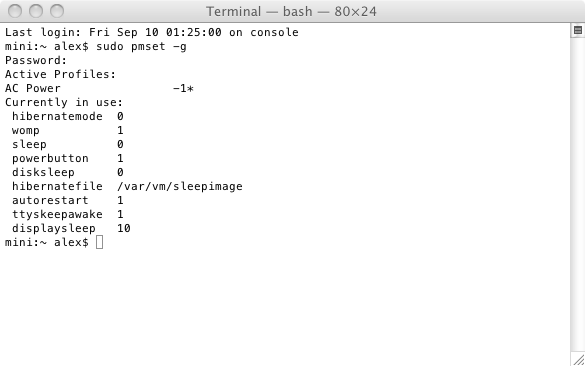The image size is (585, 366).
Task: Place the cursor at the prompt cursor block
Action: (99, 242)
